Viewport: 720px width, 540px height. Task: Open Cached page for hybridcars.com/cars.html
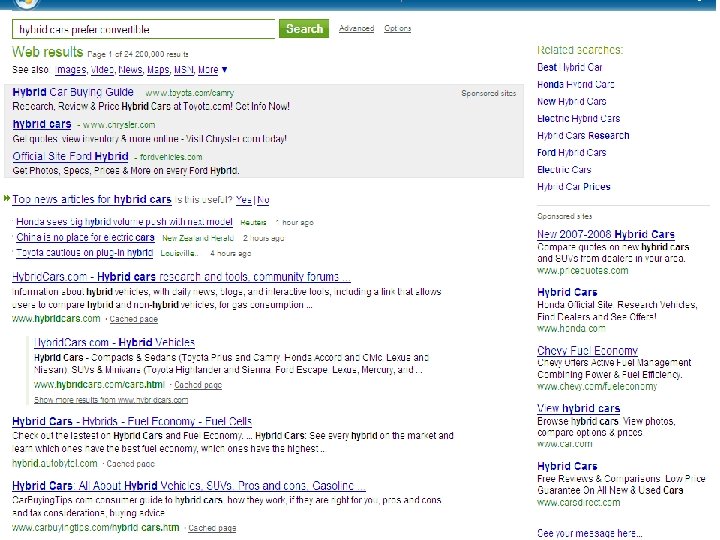(x=198, y=385)
